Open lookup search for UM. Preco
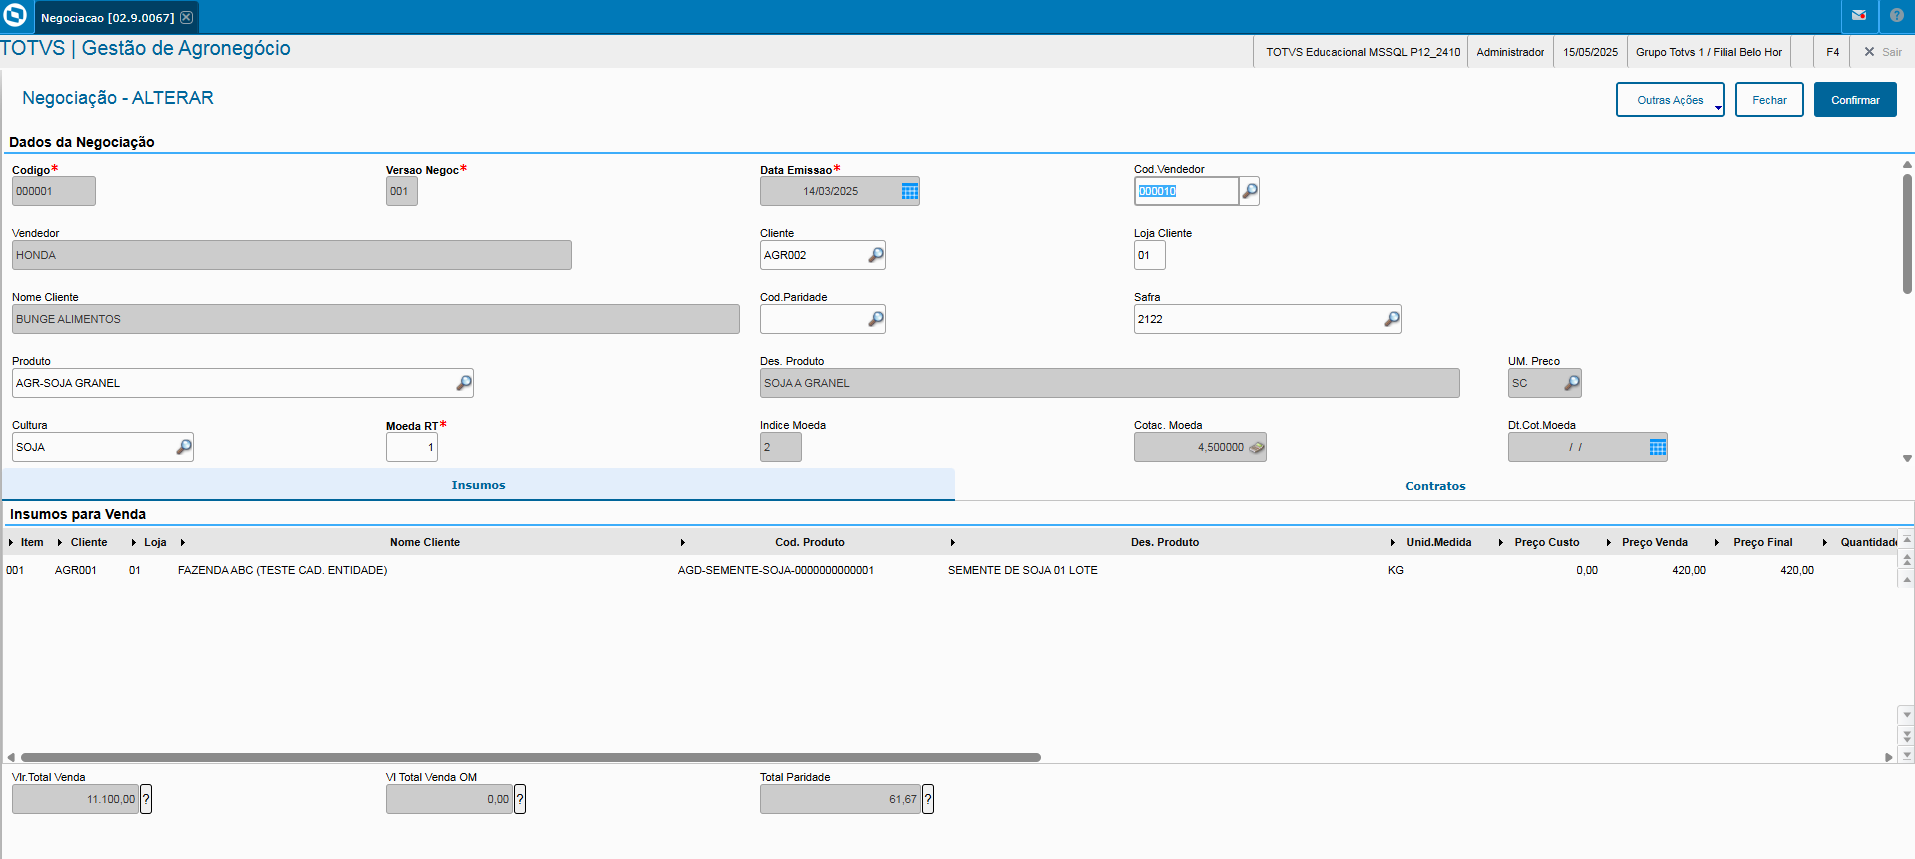The height and width of the screenshot is (859, 1915). [x=1572, y=383]
